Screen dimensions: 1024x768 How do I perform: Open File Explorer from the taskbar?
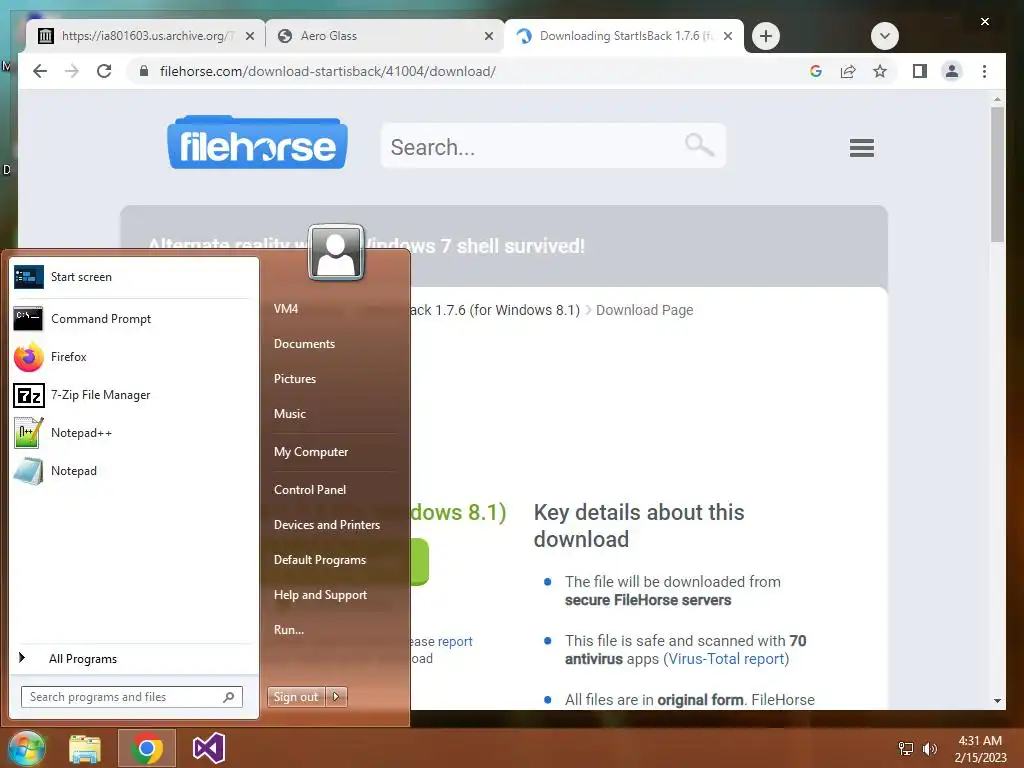pyautogui.click(x=85, y=749)
